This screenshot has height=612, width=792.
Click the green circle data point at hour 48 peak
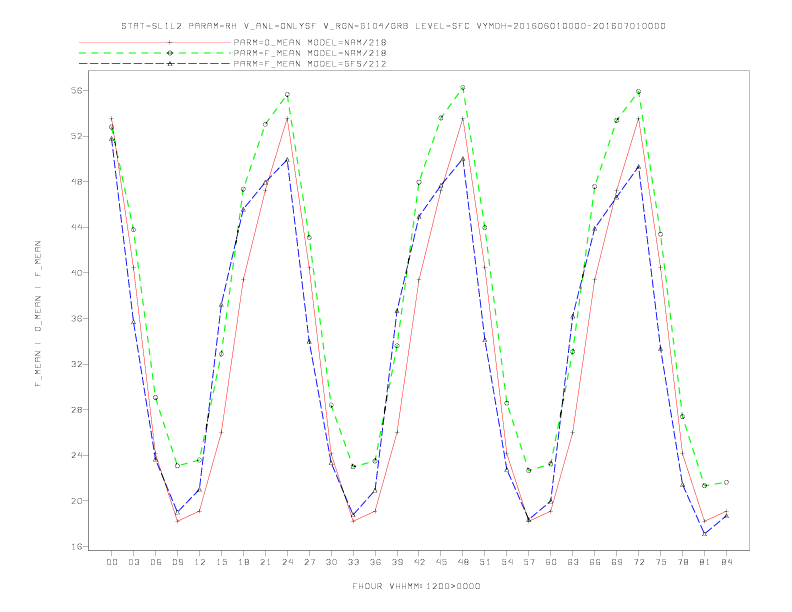[463, 88]
